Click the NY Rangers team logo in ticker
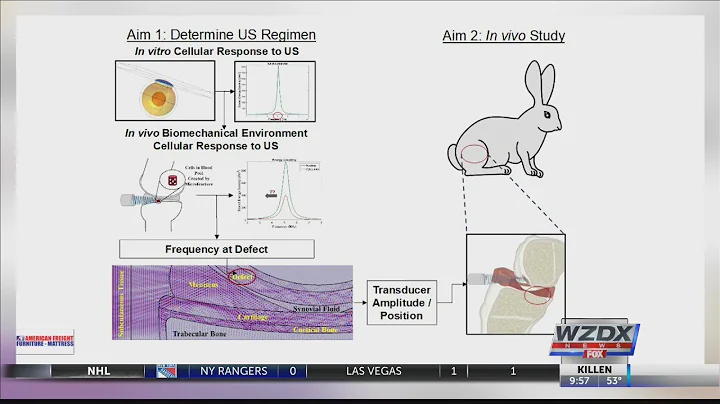Image resolution: width=720 pixels, height=404 pixels. [166, 371]
